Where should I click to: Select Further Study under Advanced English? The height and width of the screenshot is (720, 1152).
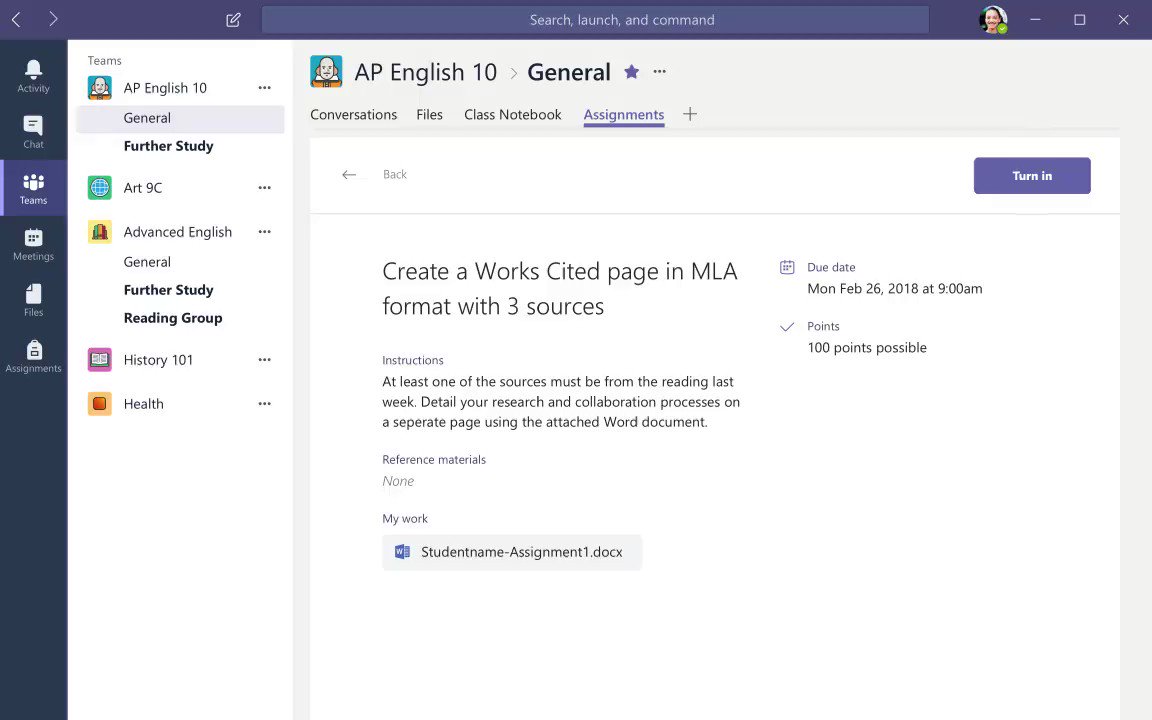pyautogui.click(x=168, y=290)
